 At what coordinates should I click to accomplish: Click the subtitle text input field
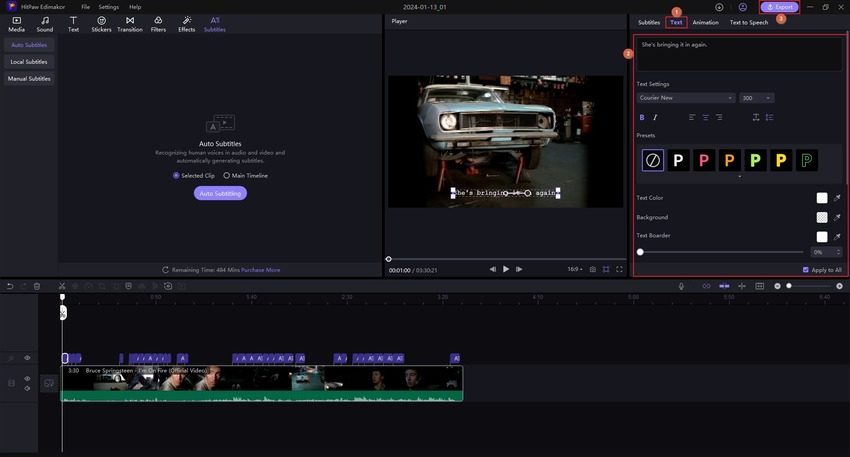(739, 55)
